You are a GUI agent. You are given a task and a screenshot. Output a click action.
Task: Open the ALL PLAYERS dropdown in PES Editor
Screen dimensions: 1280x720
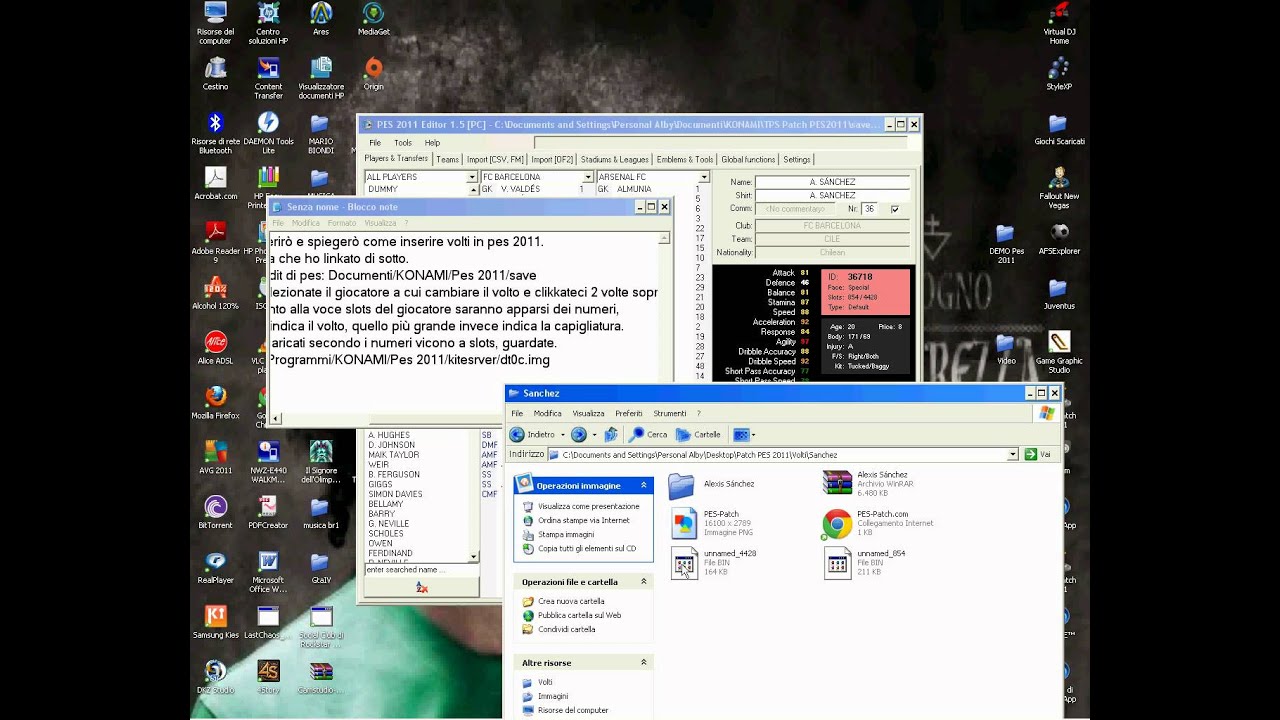[x=472, y=177]
